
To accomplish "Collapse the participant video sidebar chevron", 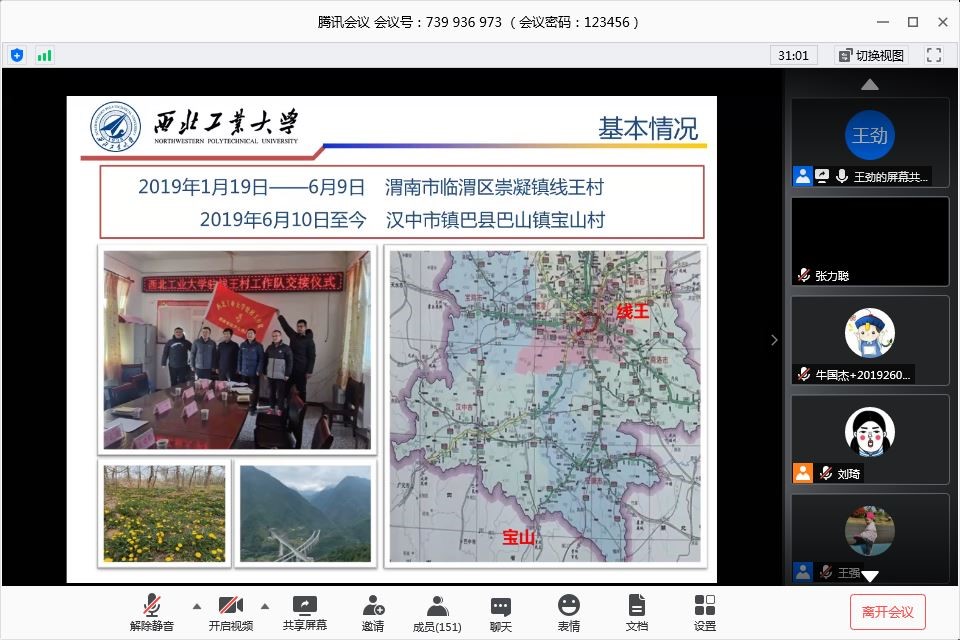I will point(774,340).
